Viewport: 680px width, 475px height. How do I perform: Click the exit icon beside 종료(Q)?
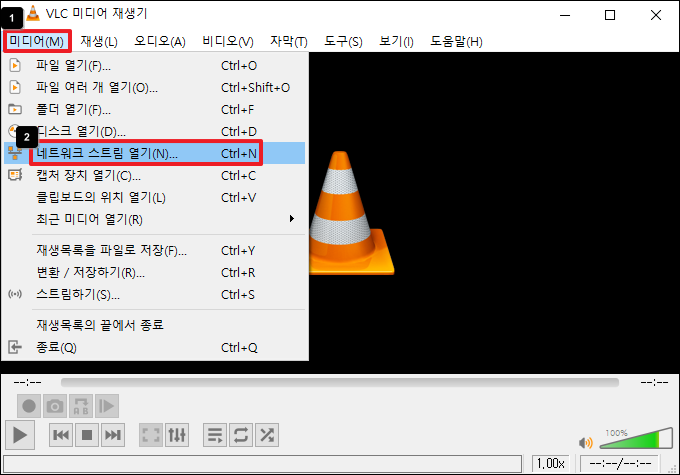click(x=15, y=347)
